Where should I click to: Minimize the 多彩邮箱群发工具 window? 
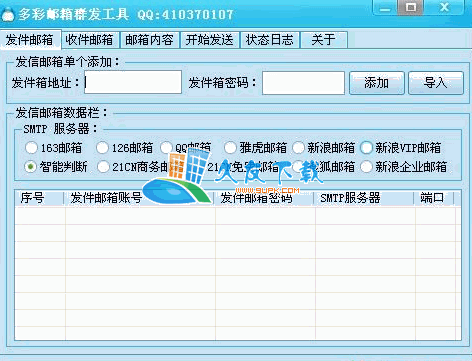tap(385, 8)
